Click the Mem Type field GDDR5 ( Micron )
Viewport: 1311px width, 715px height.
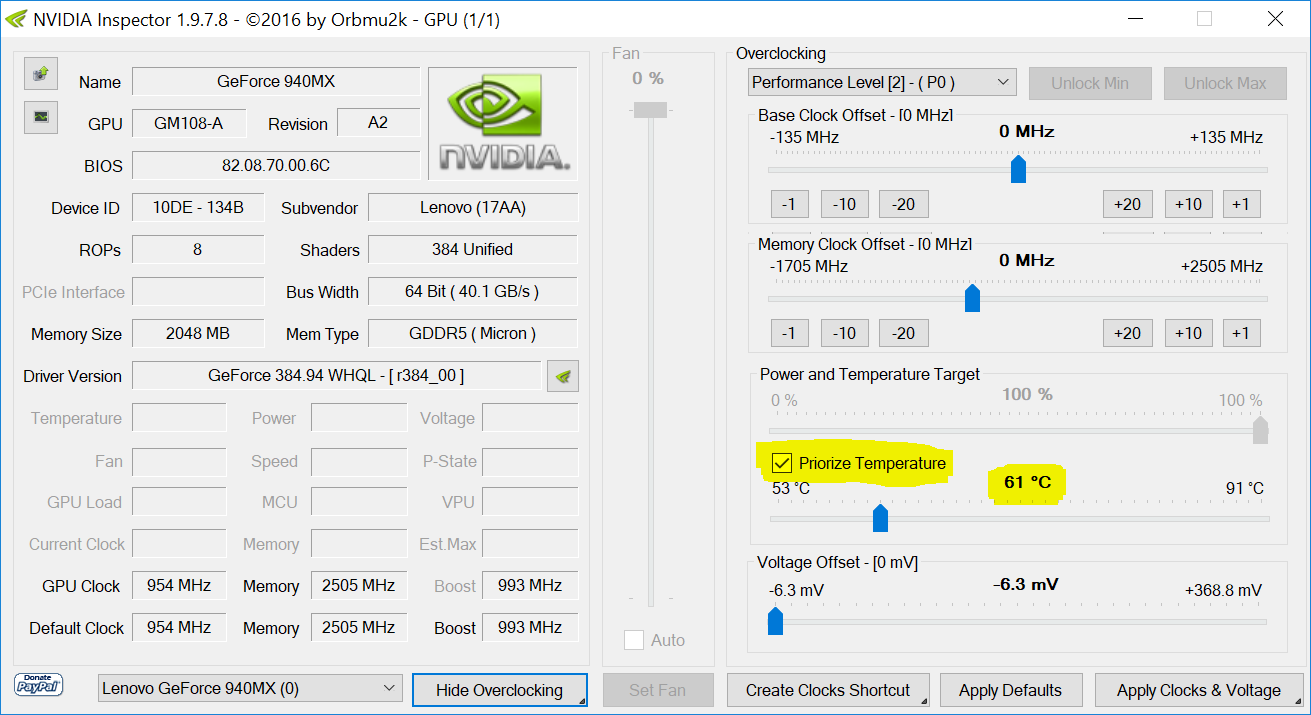click(473, 334)
